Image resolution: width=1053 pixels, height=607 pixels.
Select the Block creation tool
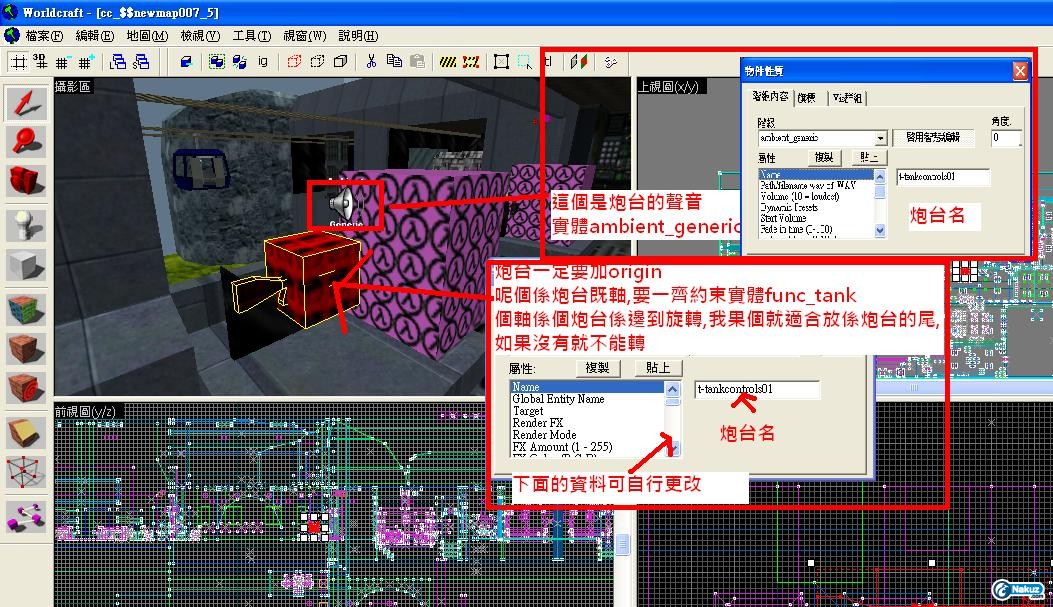26,265
